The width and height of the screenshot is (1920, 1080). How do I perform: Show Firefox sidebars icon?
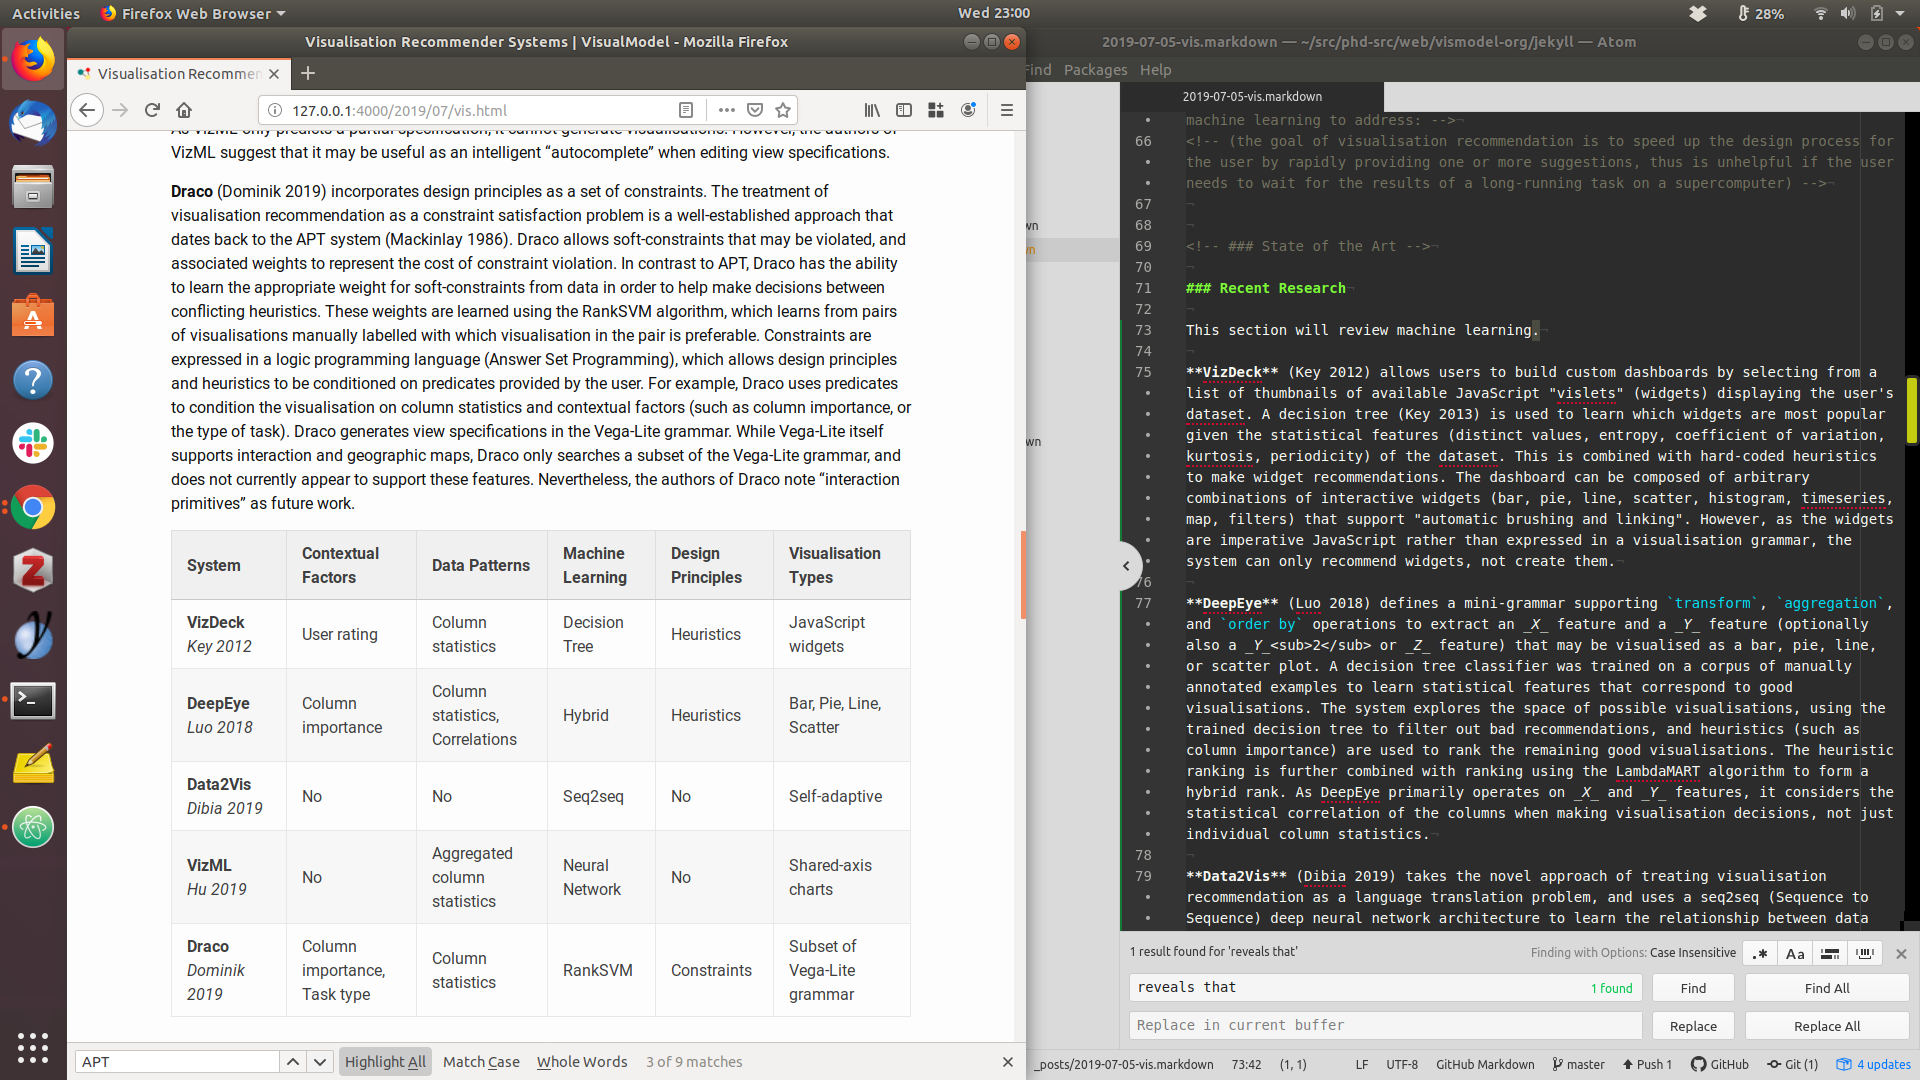904,110
